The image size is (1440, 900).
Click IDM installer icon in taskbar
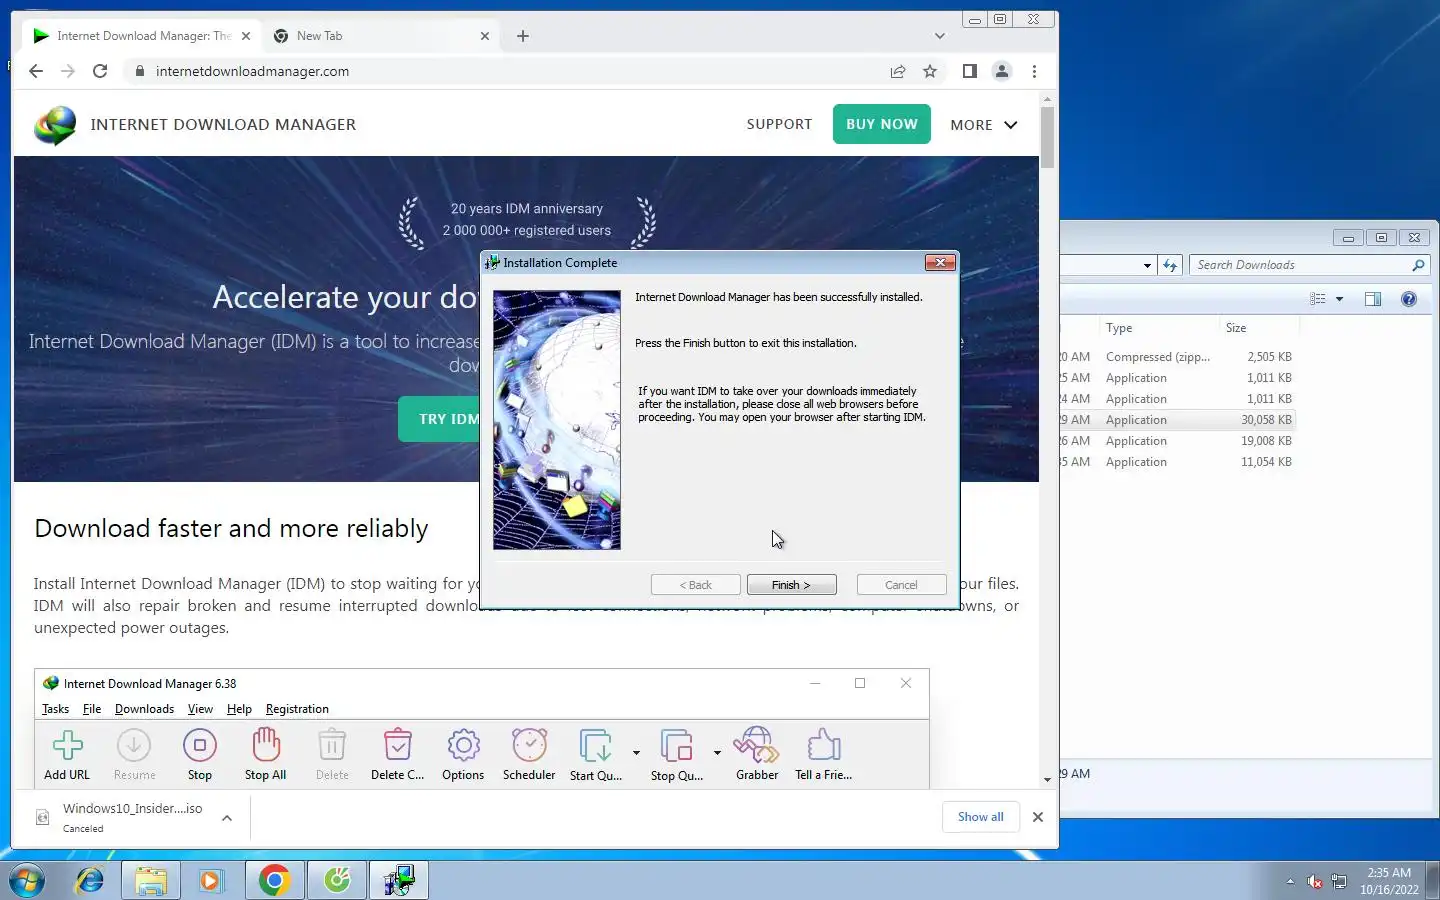(x=399, y=880)
